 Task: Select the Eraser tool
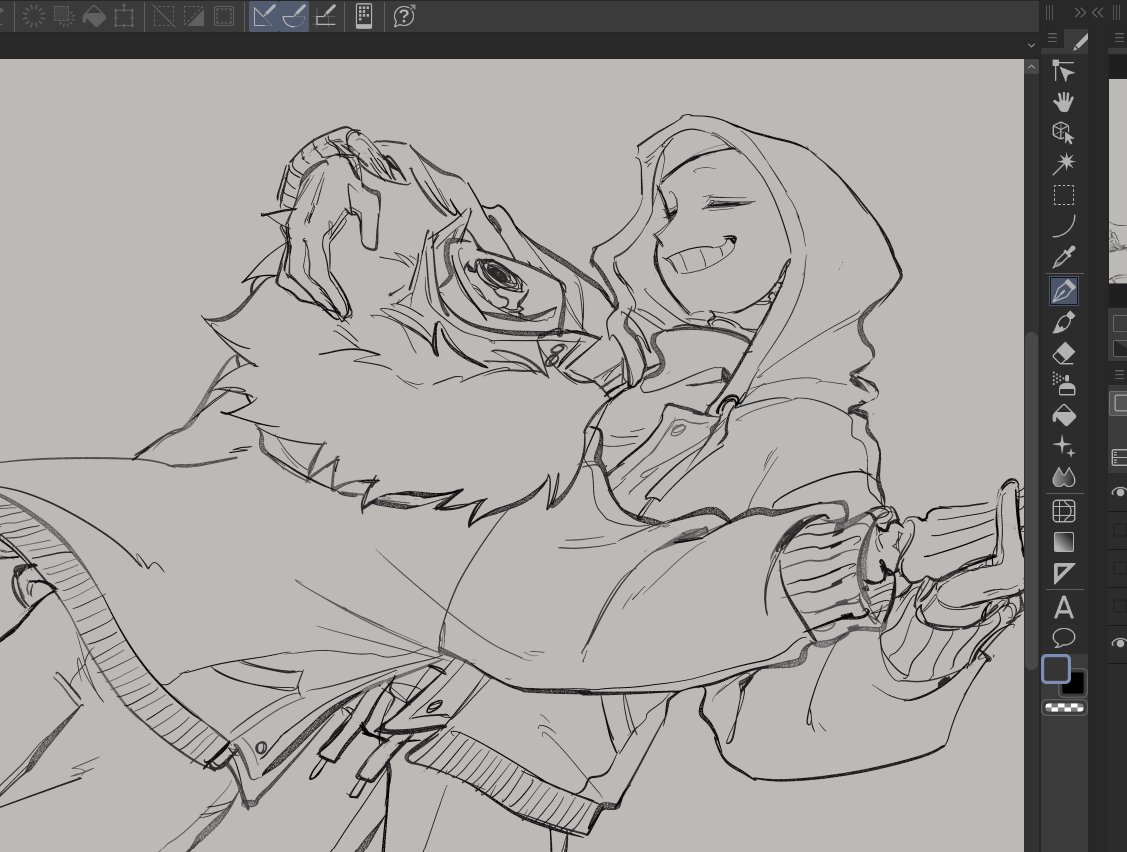pyautogui.click(x=1063, y=354)
